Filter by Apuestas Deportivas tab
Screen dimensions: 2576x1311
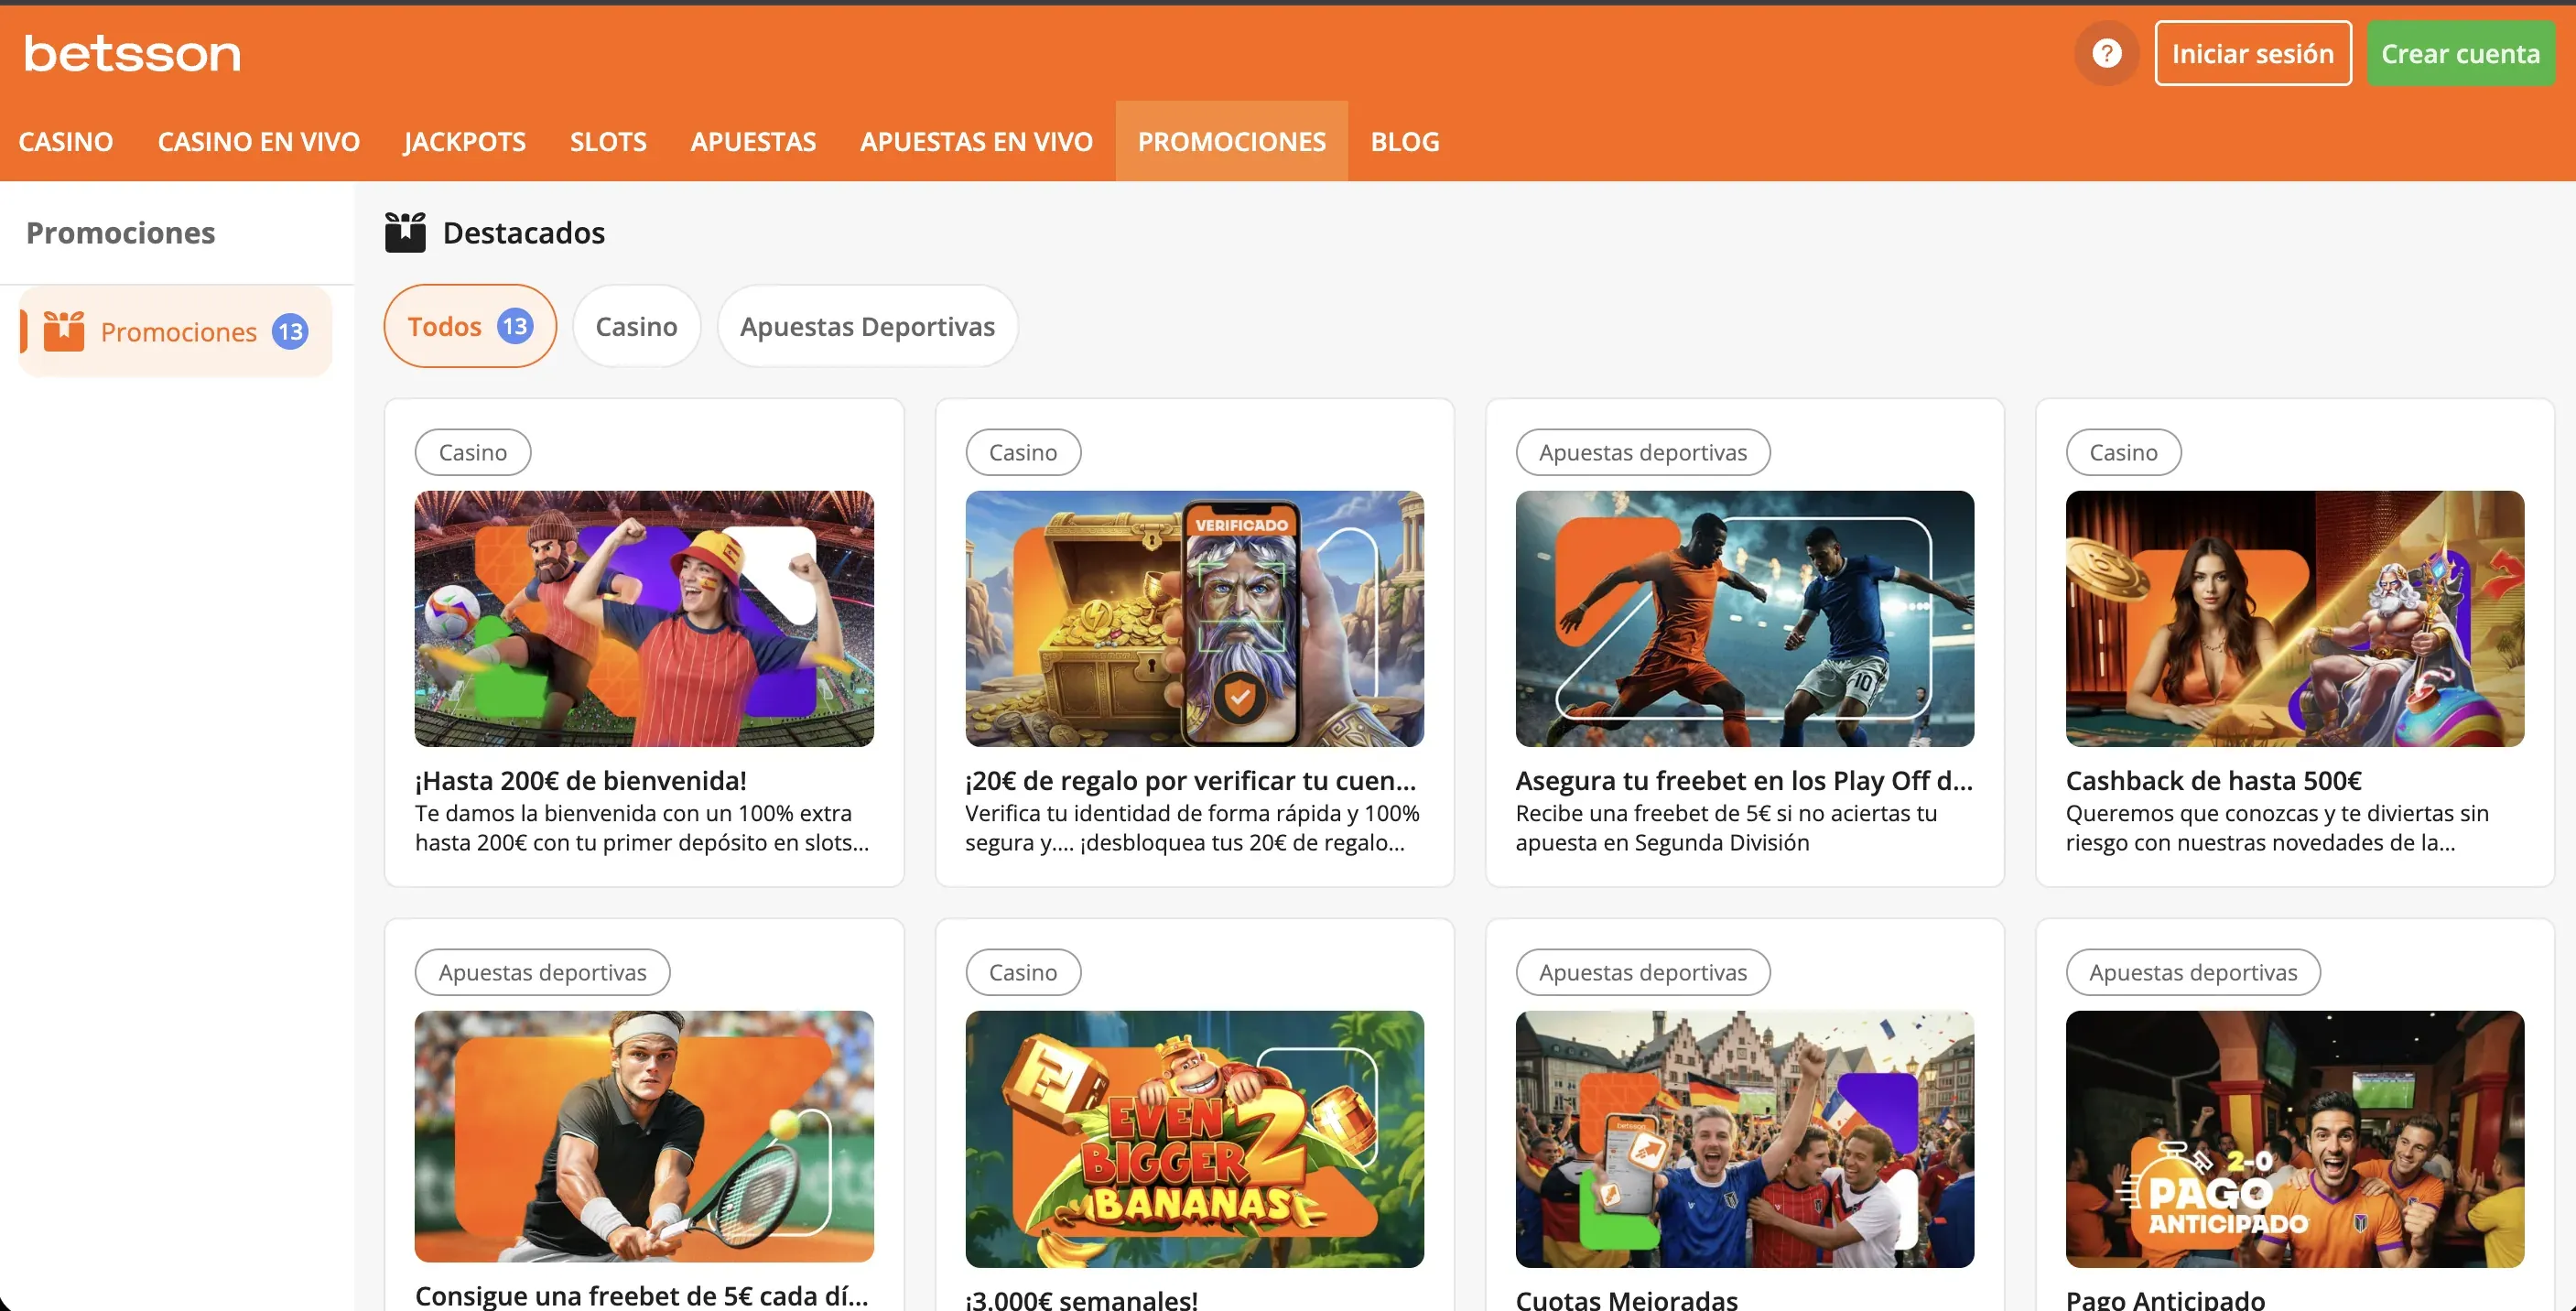click(867, 326)
